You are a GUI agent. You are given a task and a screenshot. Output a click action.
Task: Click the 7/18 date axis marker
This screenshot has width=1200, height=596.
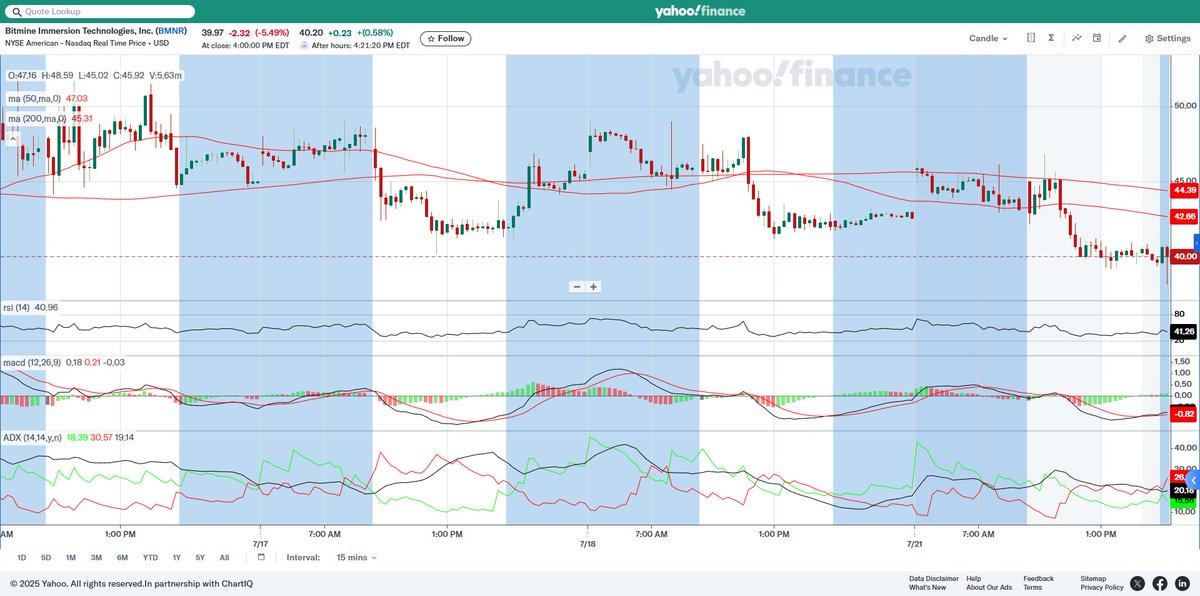(587, 544)
